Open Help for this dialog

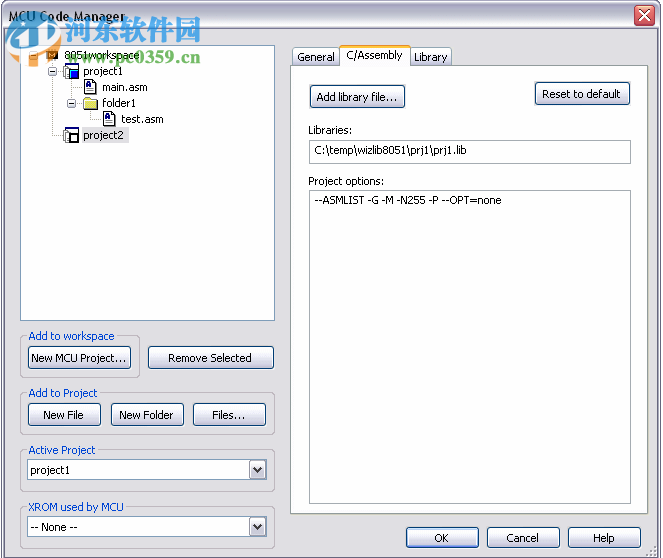[x=604, y=538]
